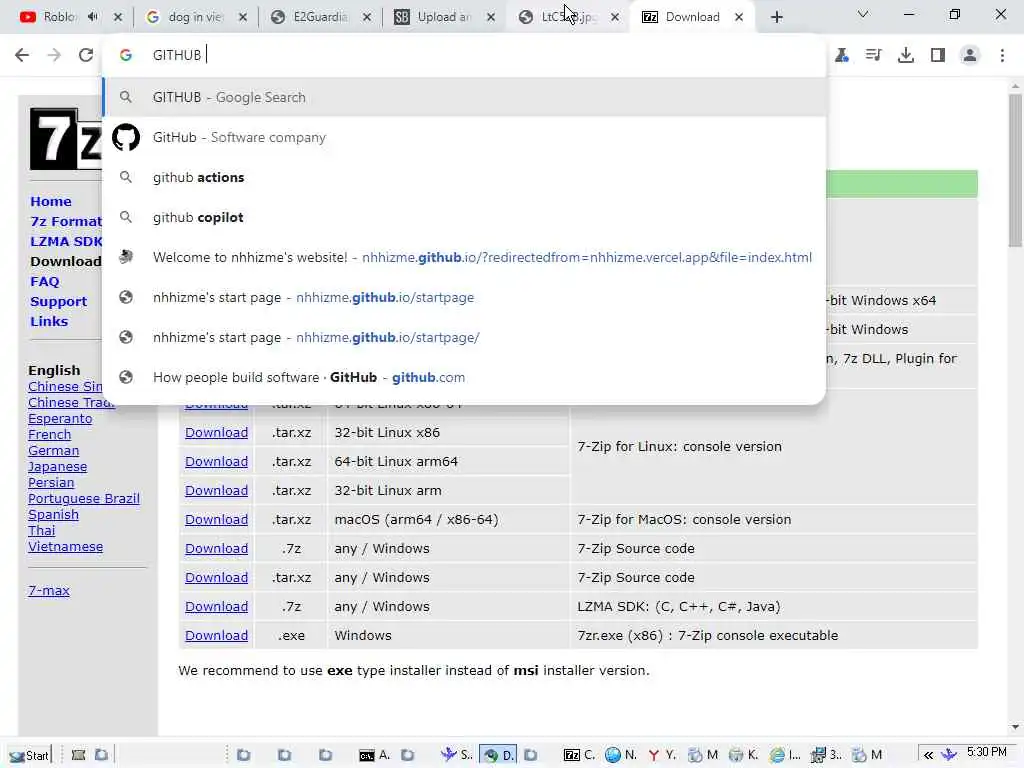Open the 7-max link

pyautogui.click(x=49, y=590)
